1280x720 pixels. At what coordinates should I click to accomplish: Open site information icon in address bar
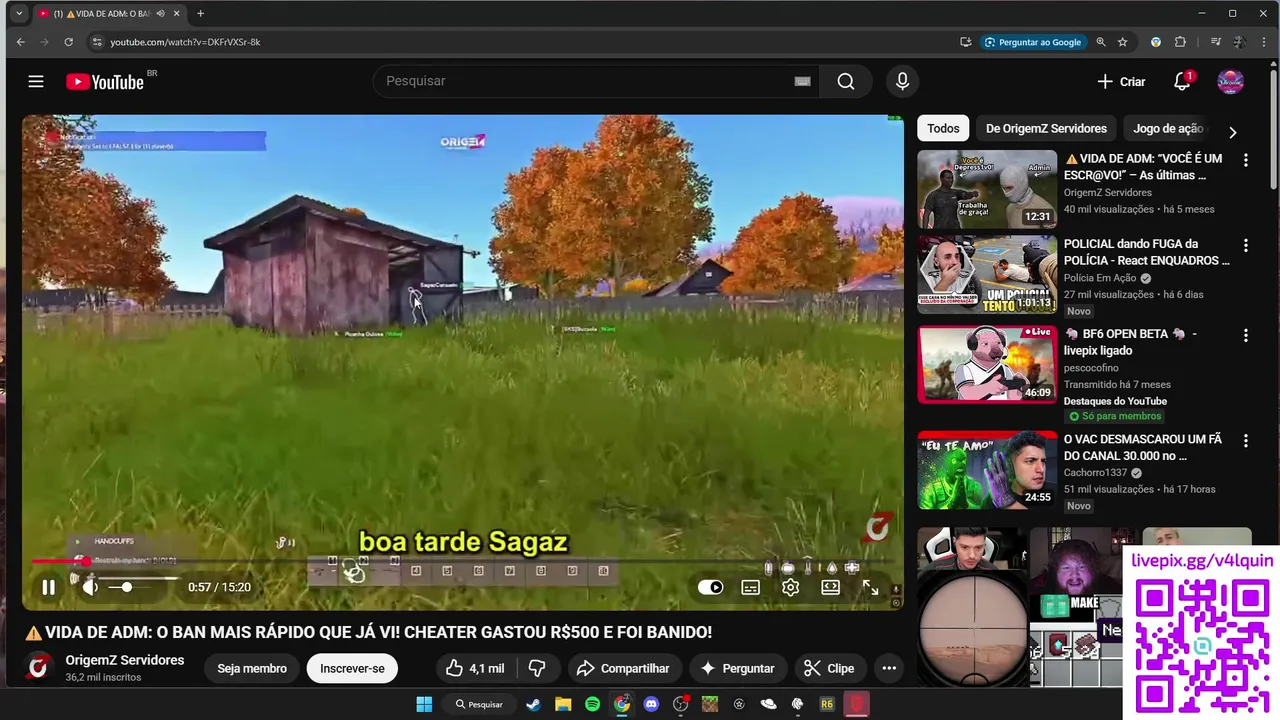click(96, 42)
